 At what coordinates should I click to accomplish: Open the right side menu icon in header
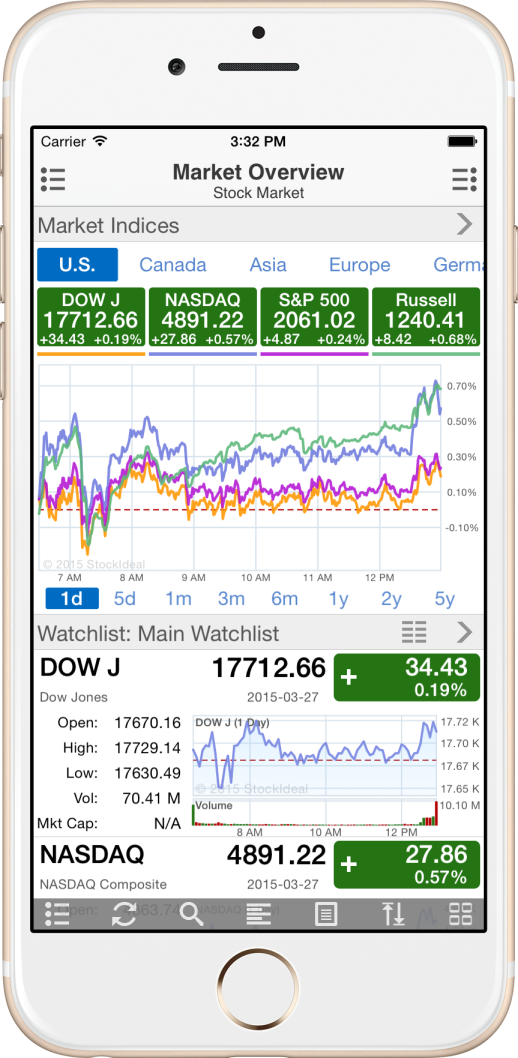464,179
